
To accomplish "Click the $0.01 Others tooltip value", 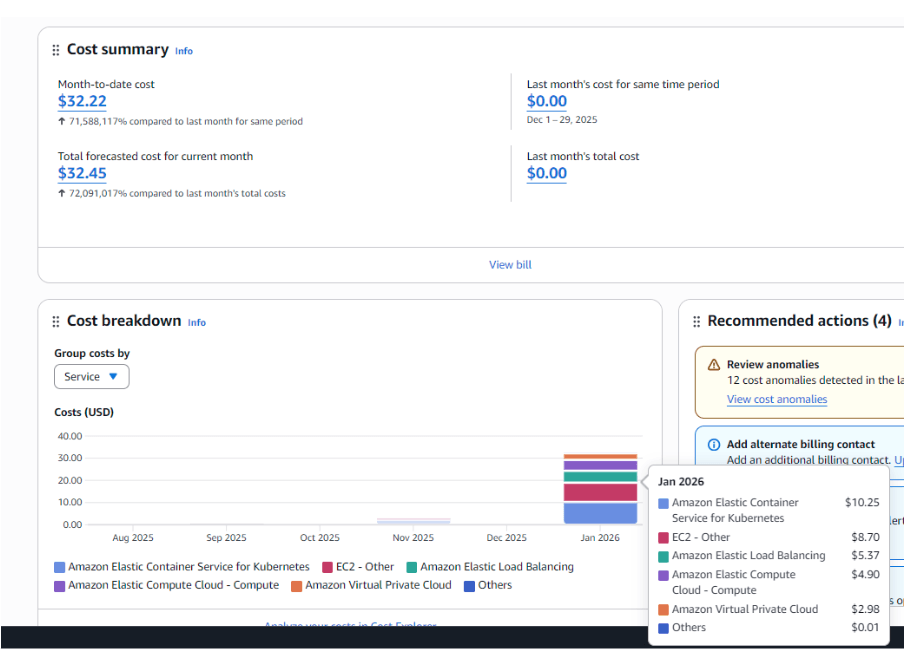I will pos(866,628).
